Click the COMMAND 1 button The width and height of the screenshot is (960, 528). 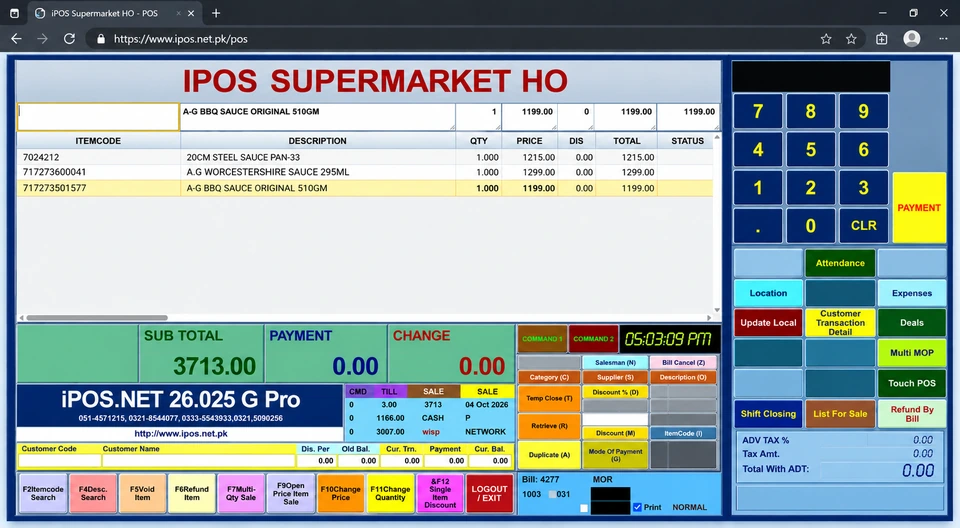point(542,339)
